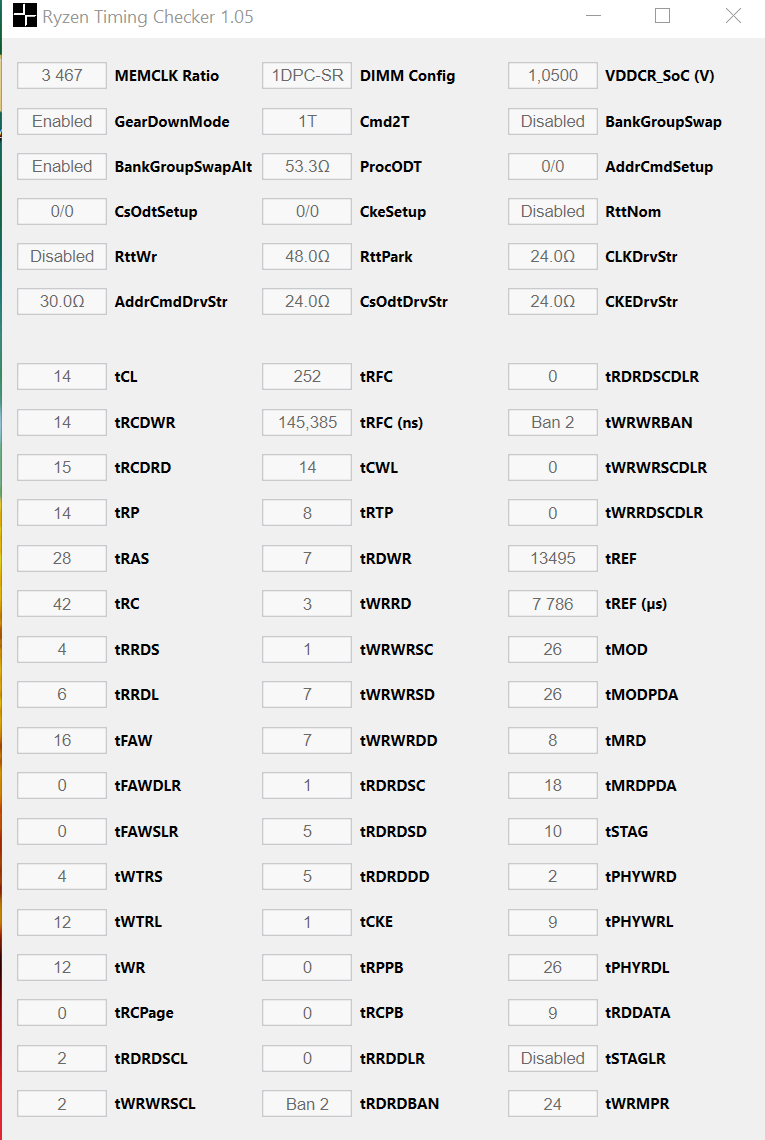
Task: Click the MEMCLK Ratio value field
Action: coord(62,76)
